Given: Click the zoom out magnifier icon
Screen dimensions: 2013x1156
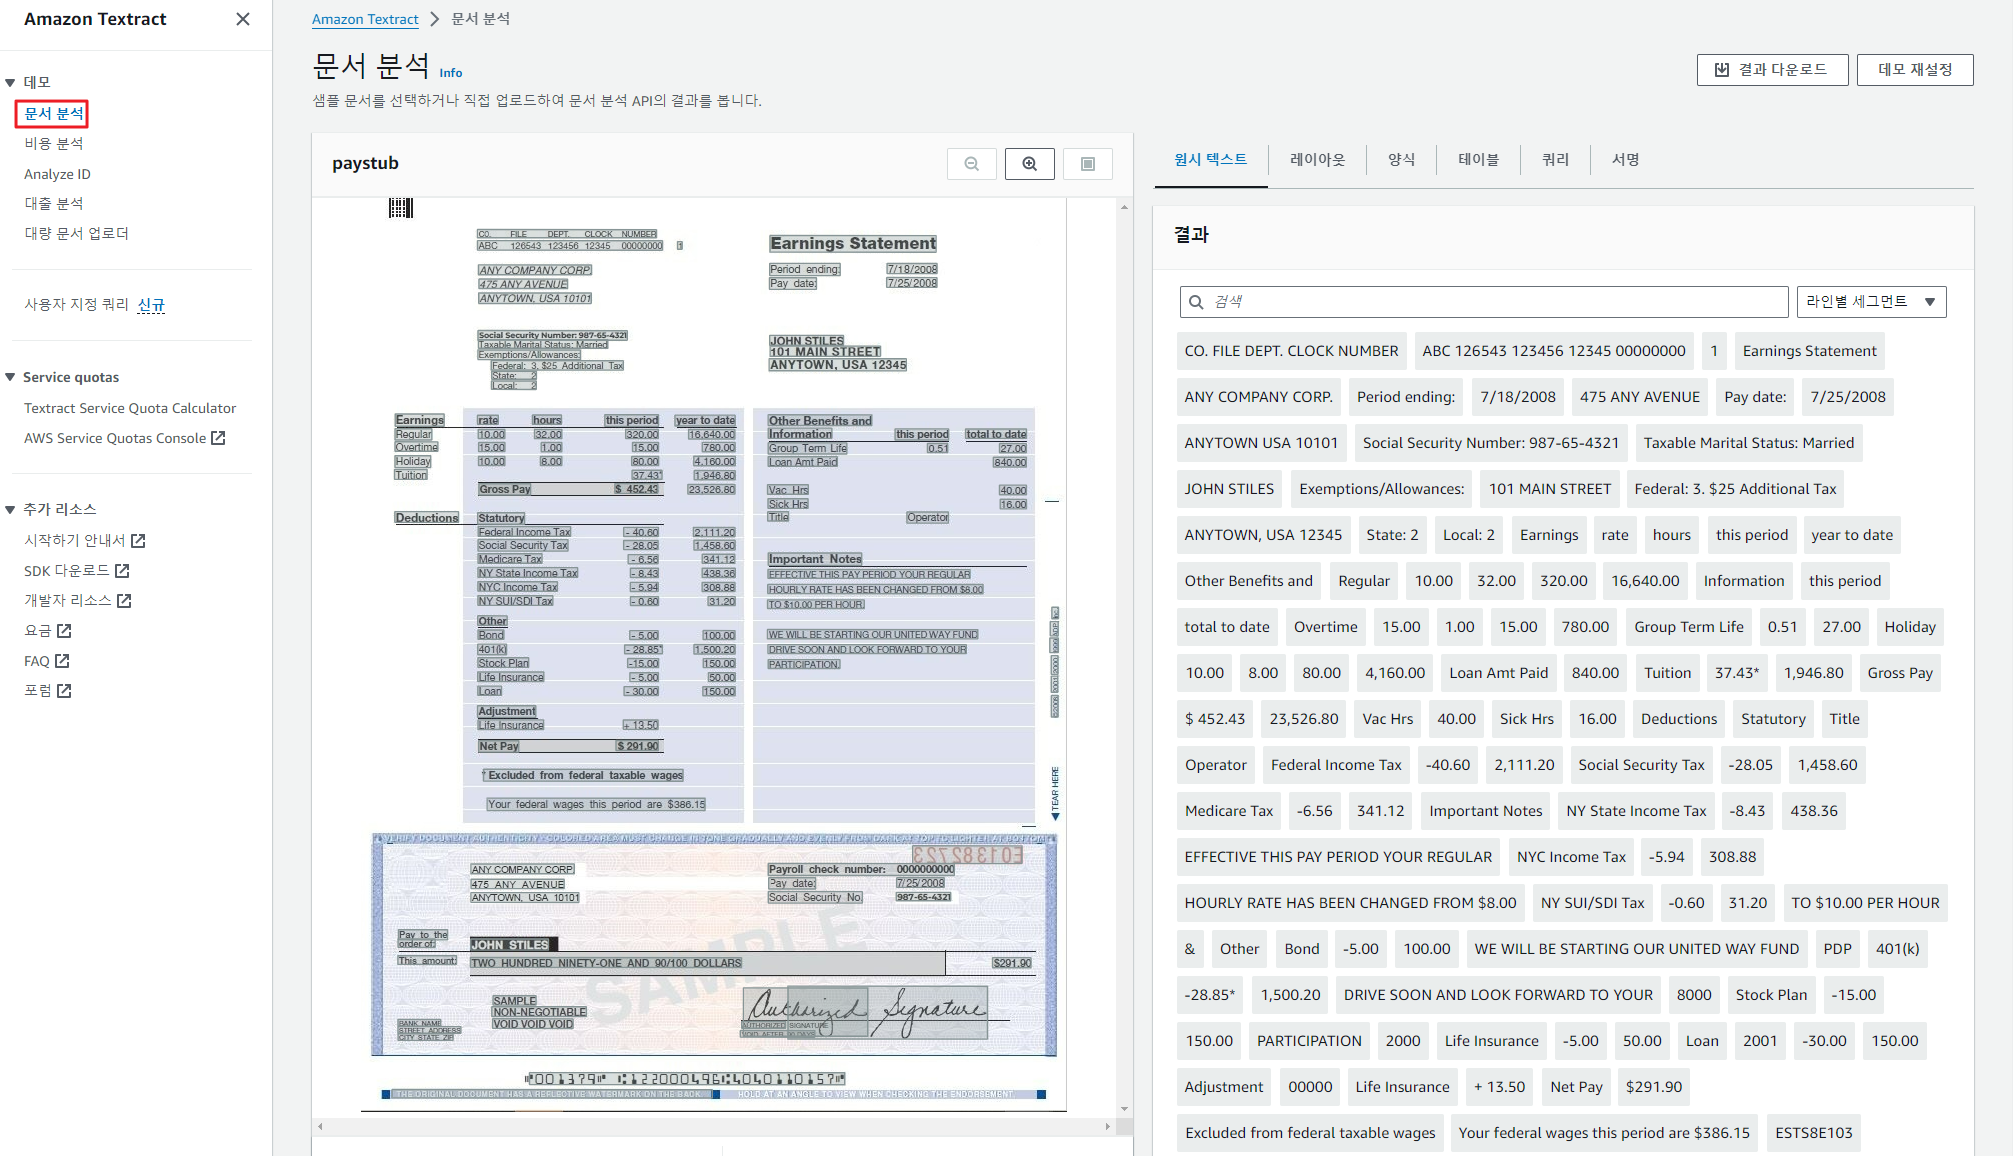Looking at the screenshot, I should click(x=971, y=164).
